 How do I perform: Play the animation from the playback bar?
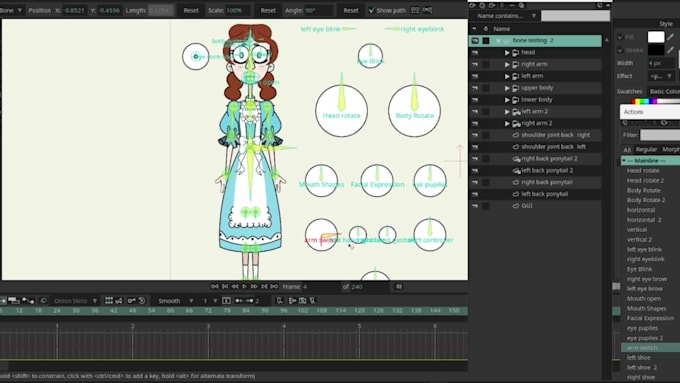click(245, 286)
